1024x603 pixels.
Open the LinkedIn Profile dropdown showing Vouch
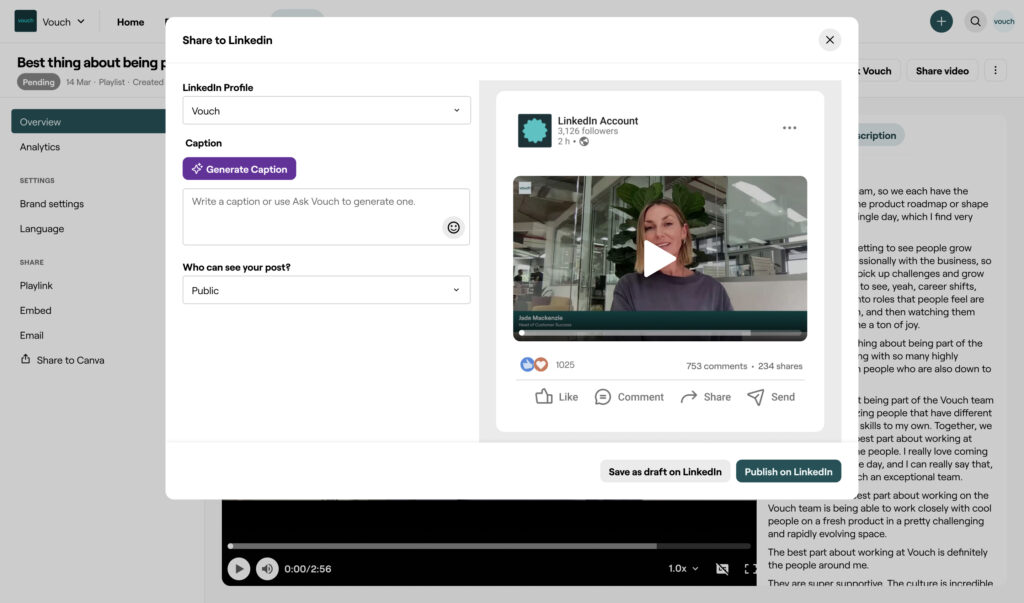327,110
